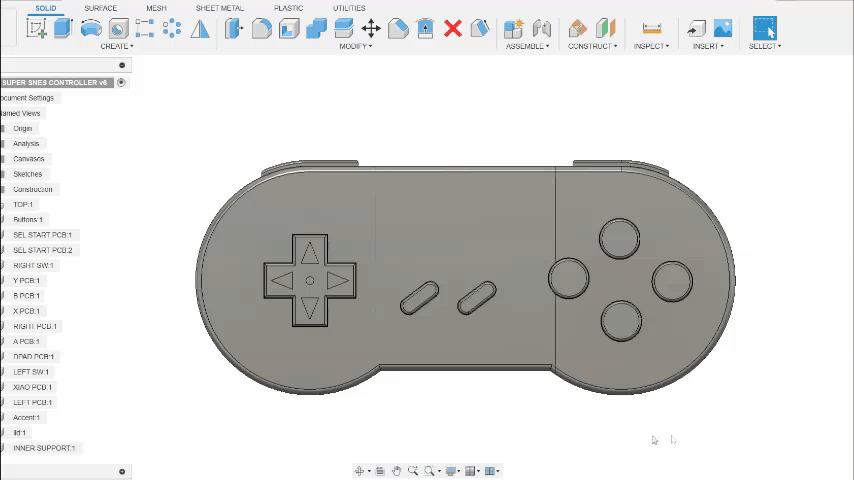Select the Circular Pattern tool

click(x=172, y=28)
